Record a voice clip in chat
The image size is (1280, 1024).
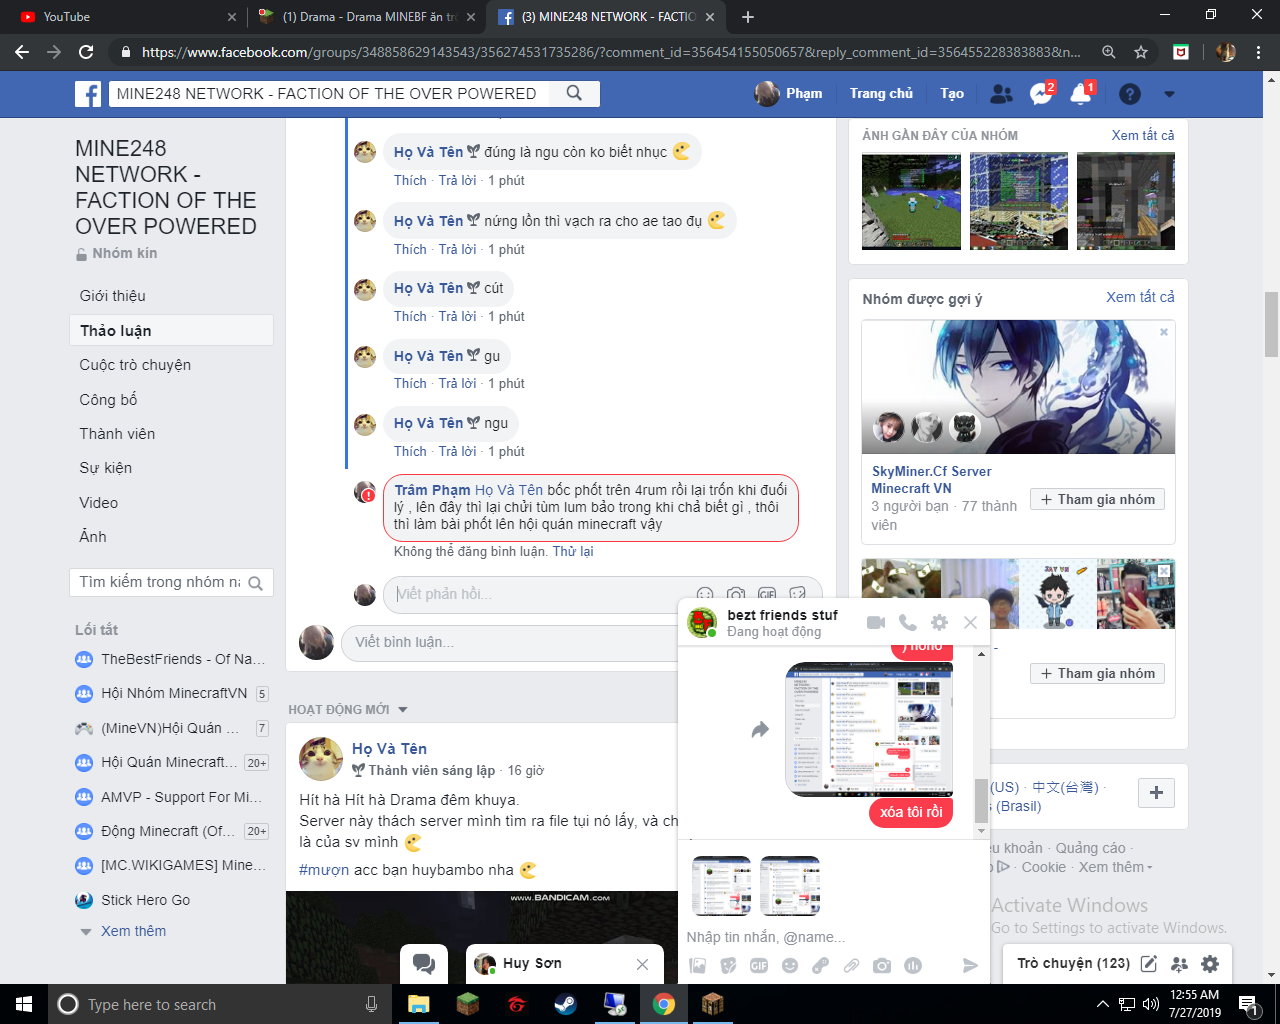pos(912,965)
